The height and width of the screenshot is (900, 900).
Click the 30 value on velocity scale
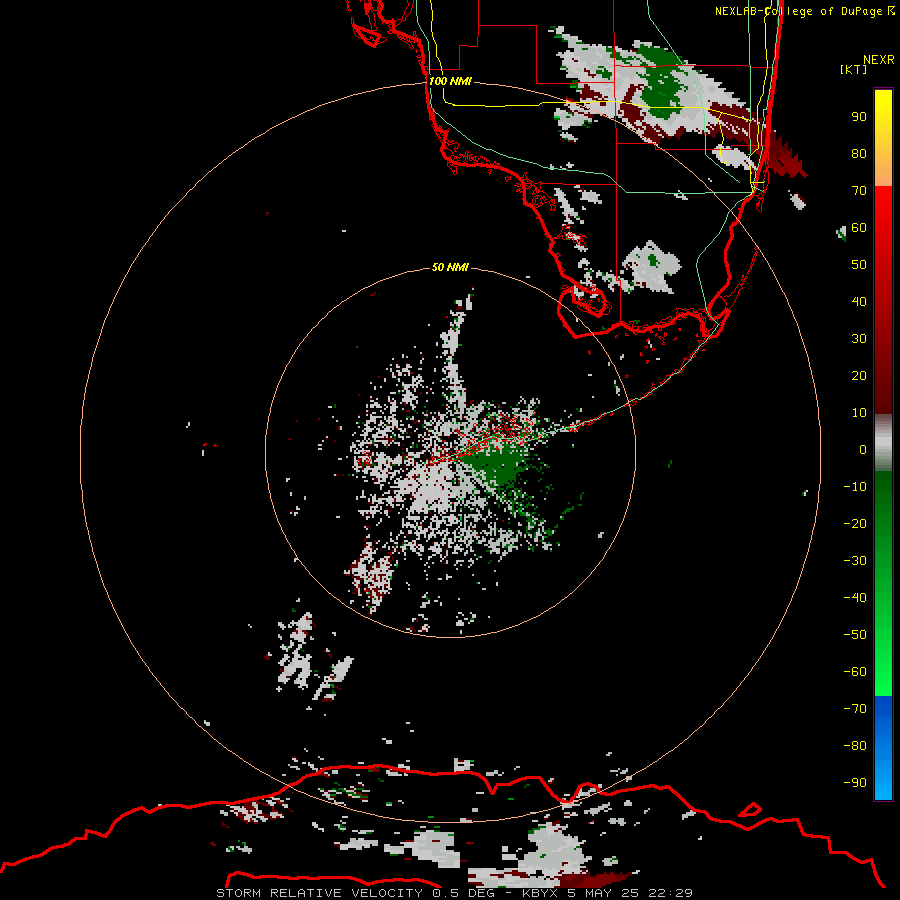(859, 339)
